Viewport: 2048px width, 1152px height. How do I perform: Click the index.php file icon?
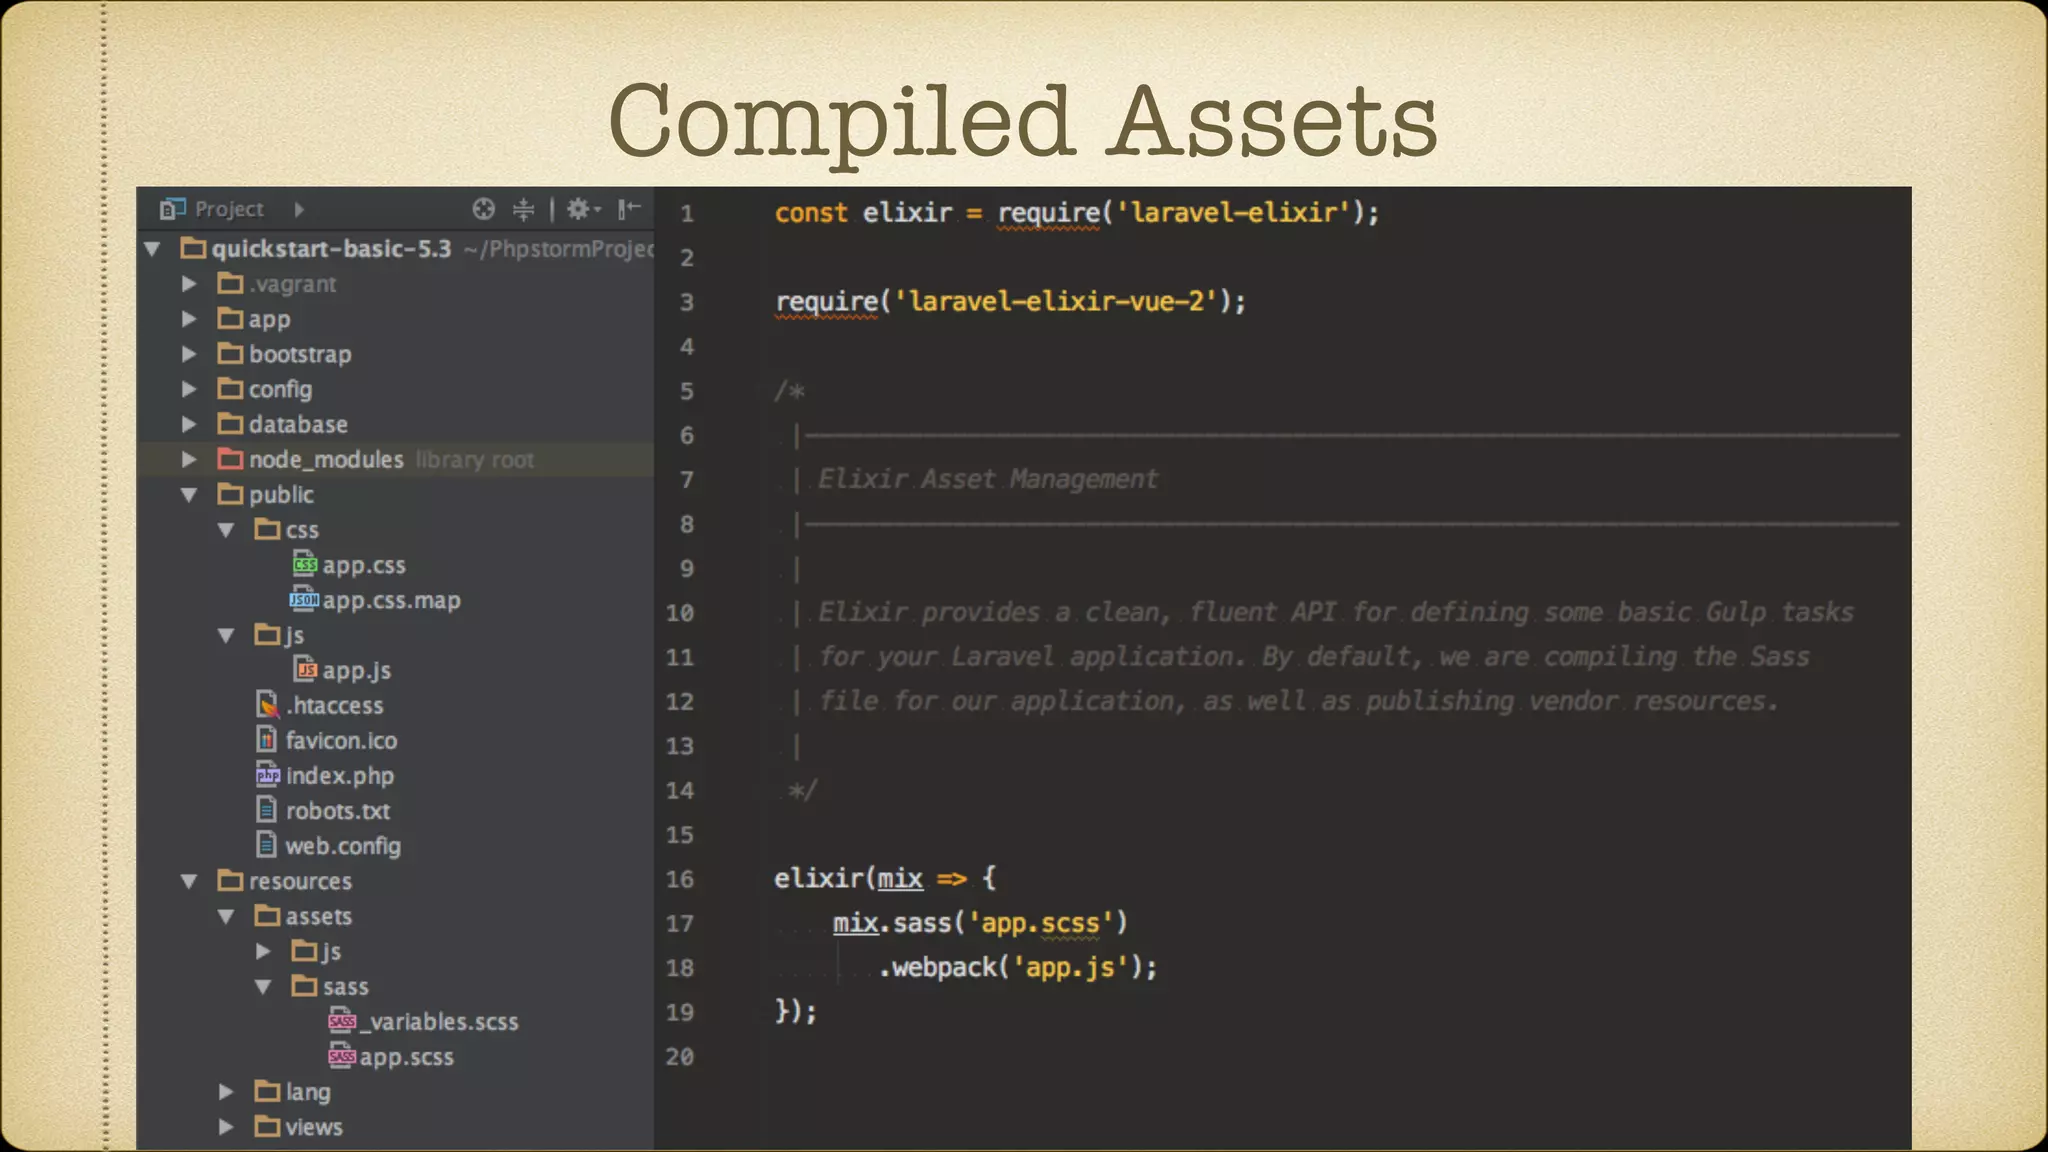(268, 775)
